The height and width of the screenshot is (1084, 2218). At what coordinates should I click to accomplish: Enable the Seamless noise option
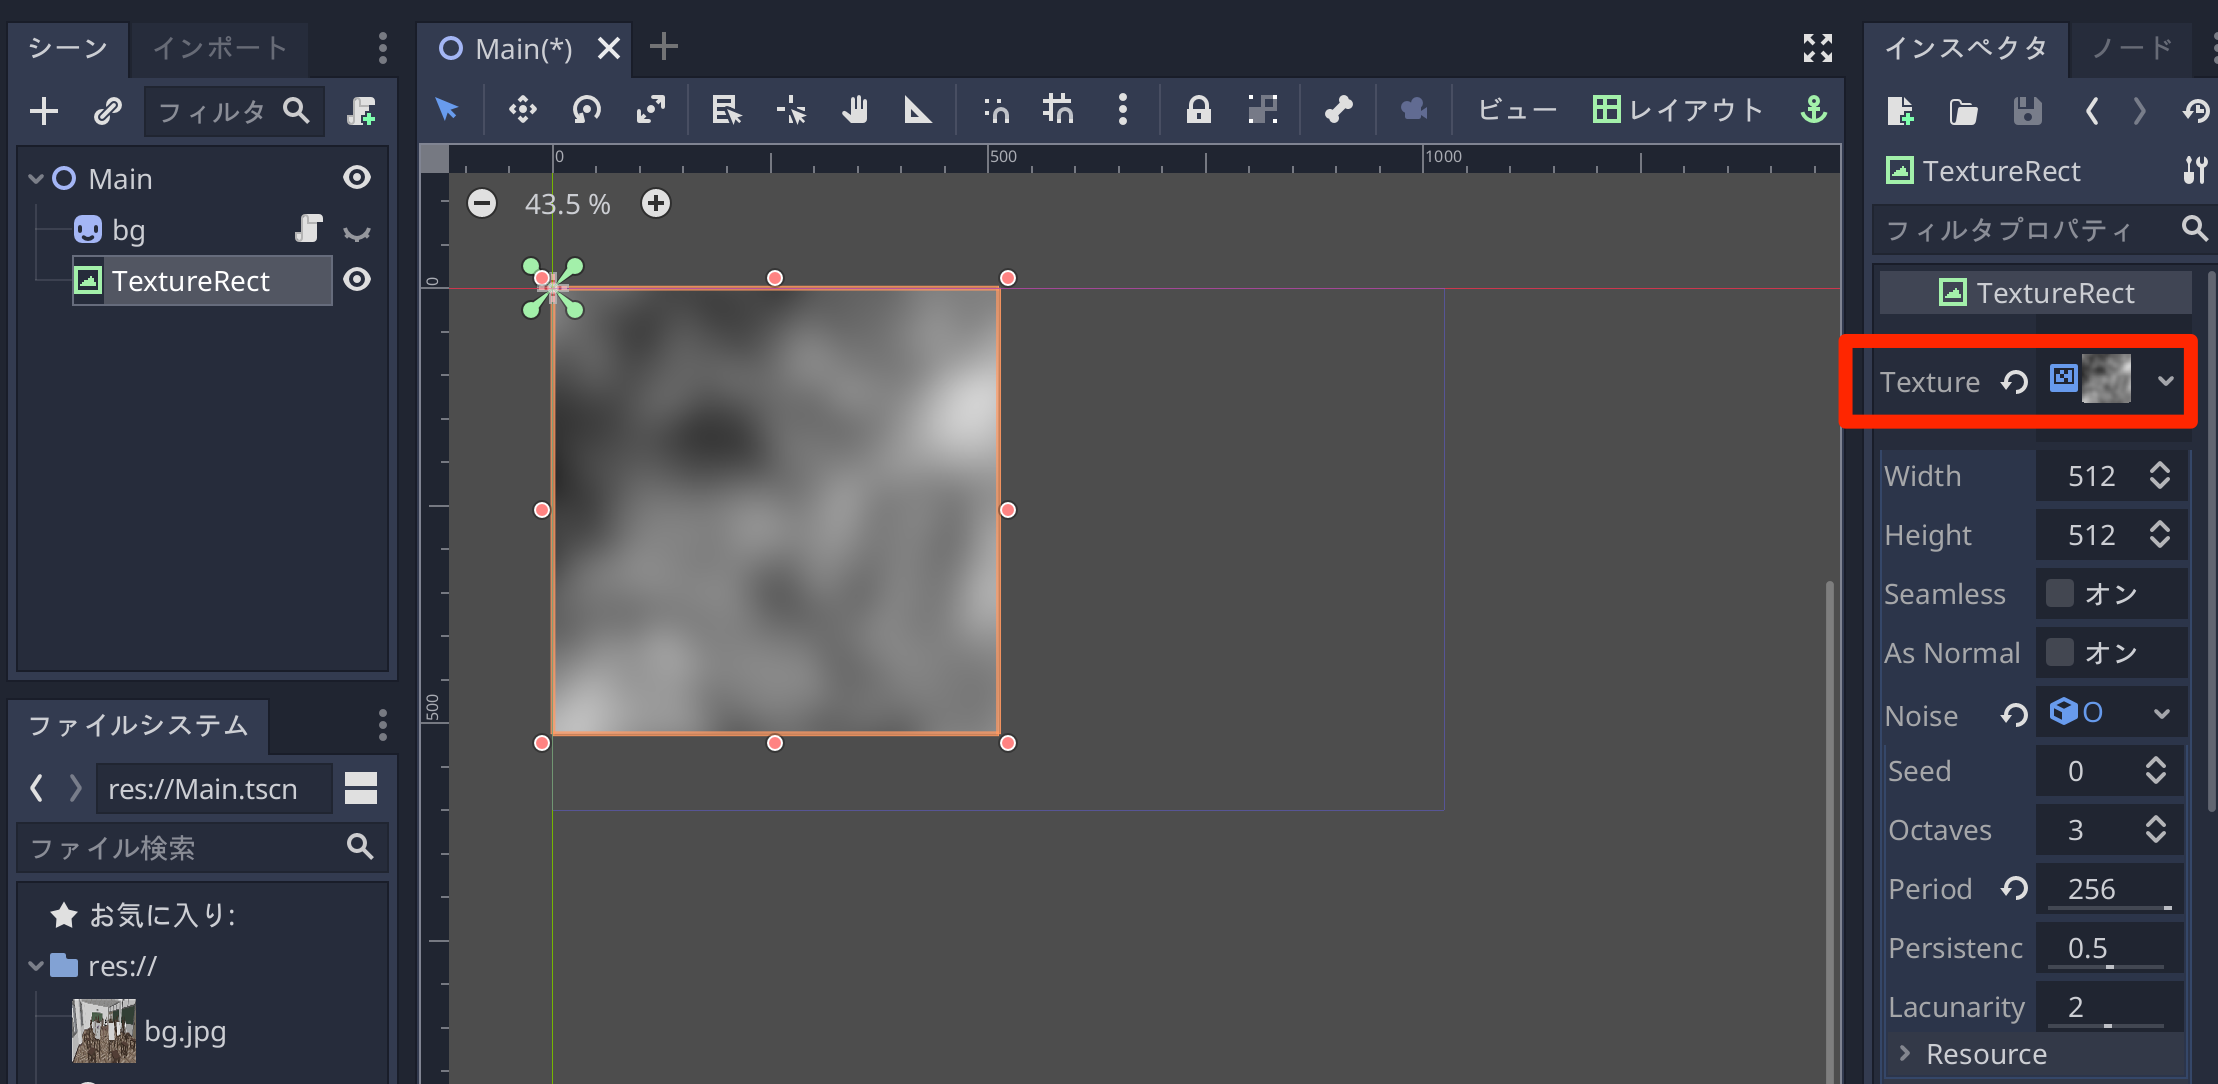pos(2059,593)
